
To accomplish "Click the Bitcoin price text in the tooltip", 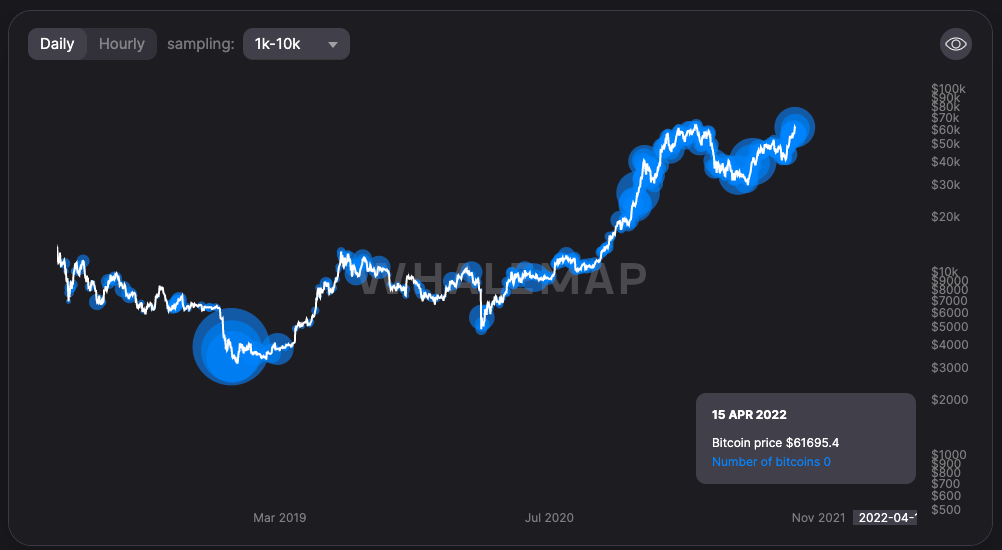I will tap(775, 442).
